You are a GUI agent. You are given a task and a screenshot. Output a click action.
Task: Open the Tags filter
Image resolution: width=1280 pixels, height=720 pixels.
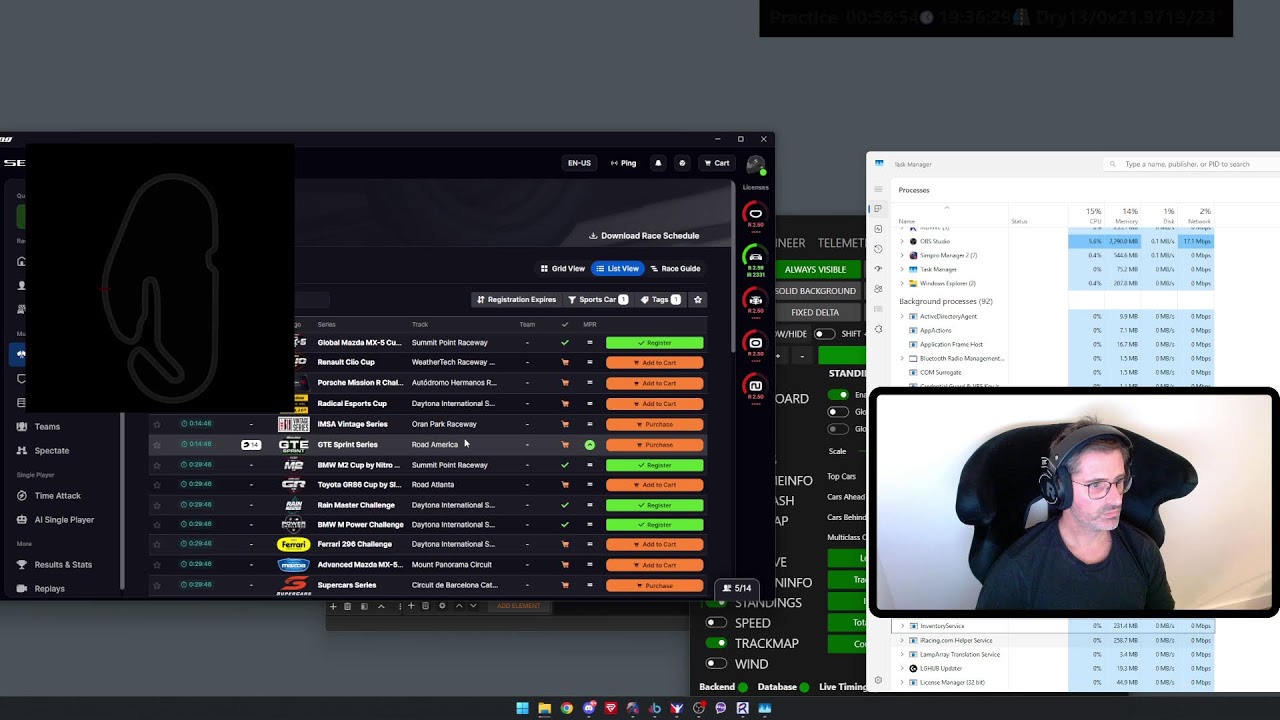click(x=661, y=299)
